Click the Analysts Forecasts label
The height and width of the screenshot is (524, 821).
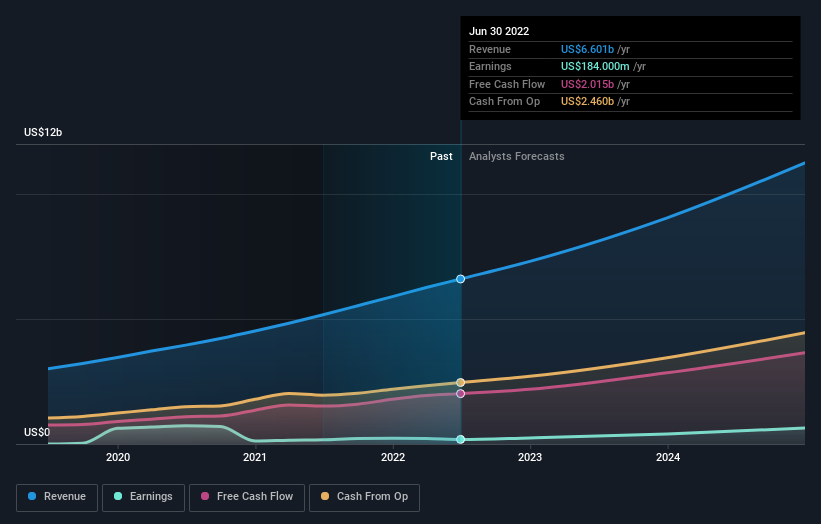click(516, 156)
